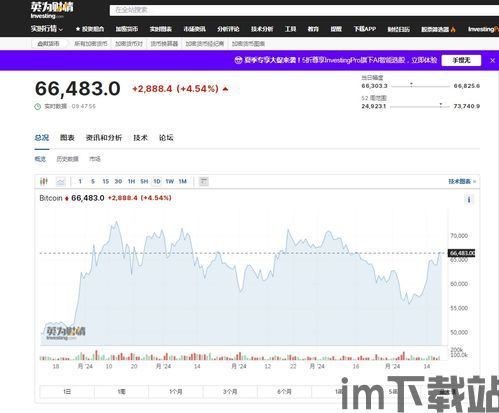Set chart interval to 1W
Screen dimensions: 499x413
pos(170,181)
